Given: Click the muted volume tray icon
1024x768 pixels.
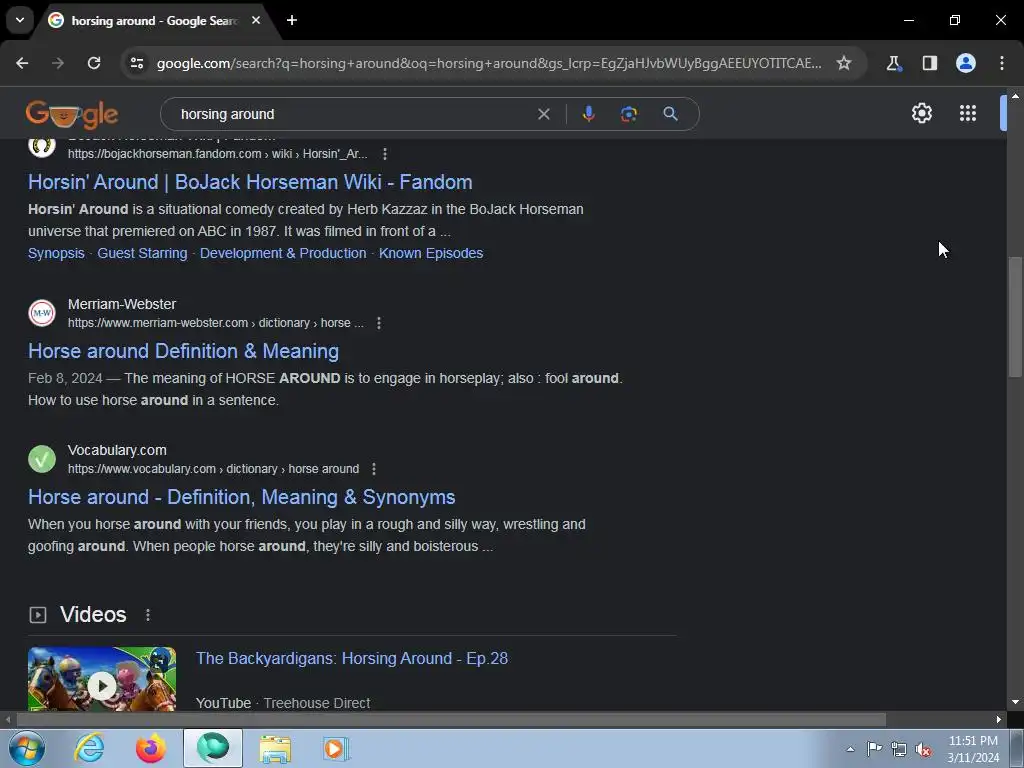Looking at the screenshot, I should point(923,749).
